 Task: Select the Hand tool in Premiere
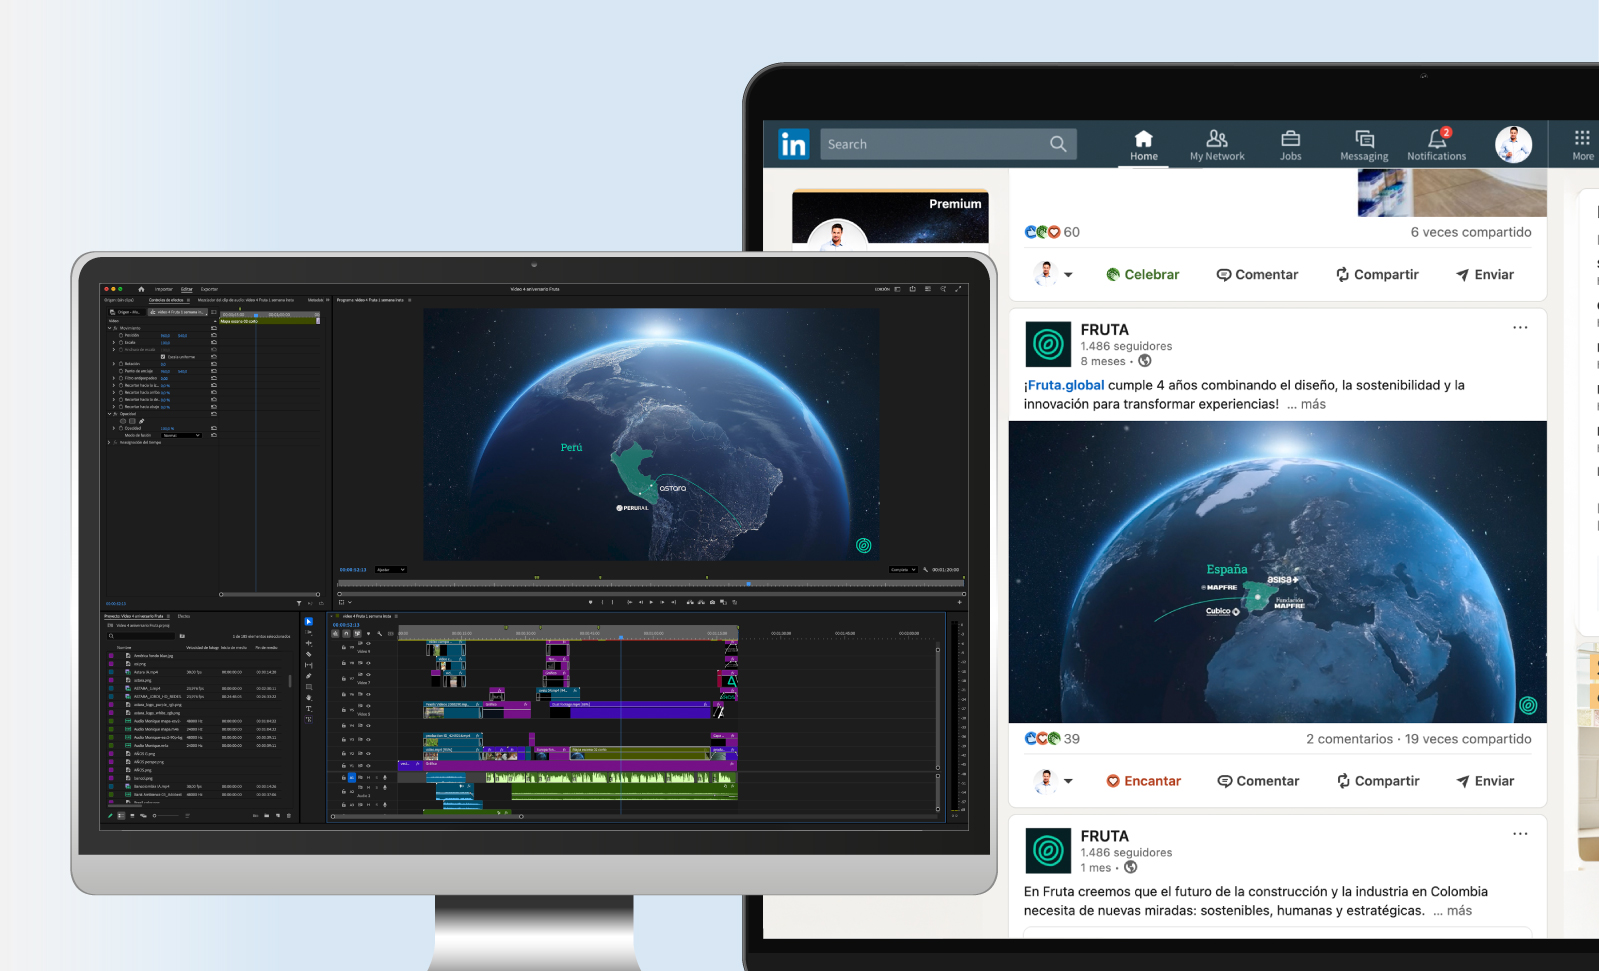309,698
